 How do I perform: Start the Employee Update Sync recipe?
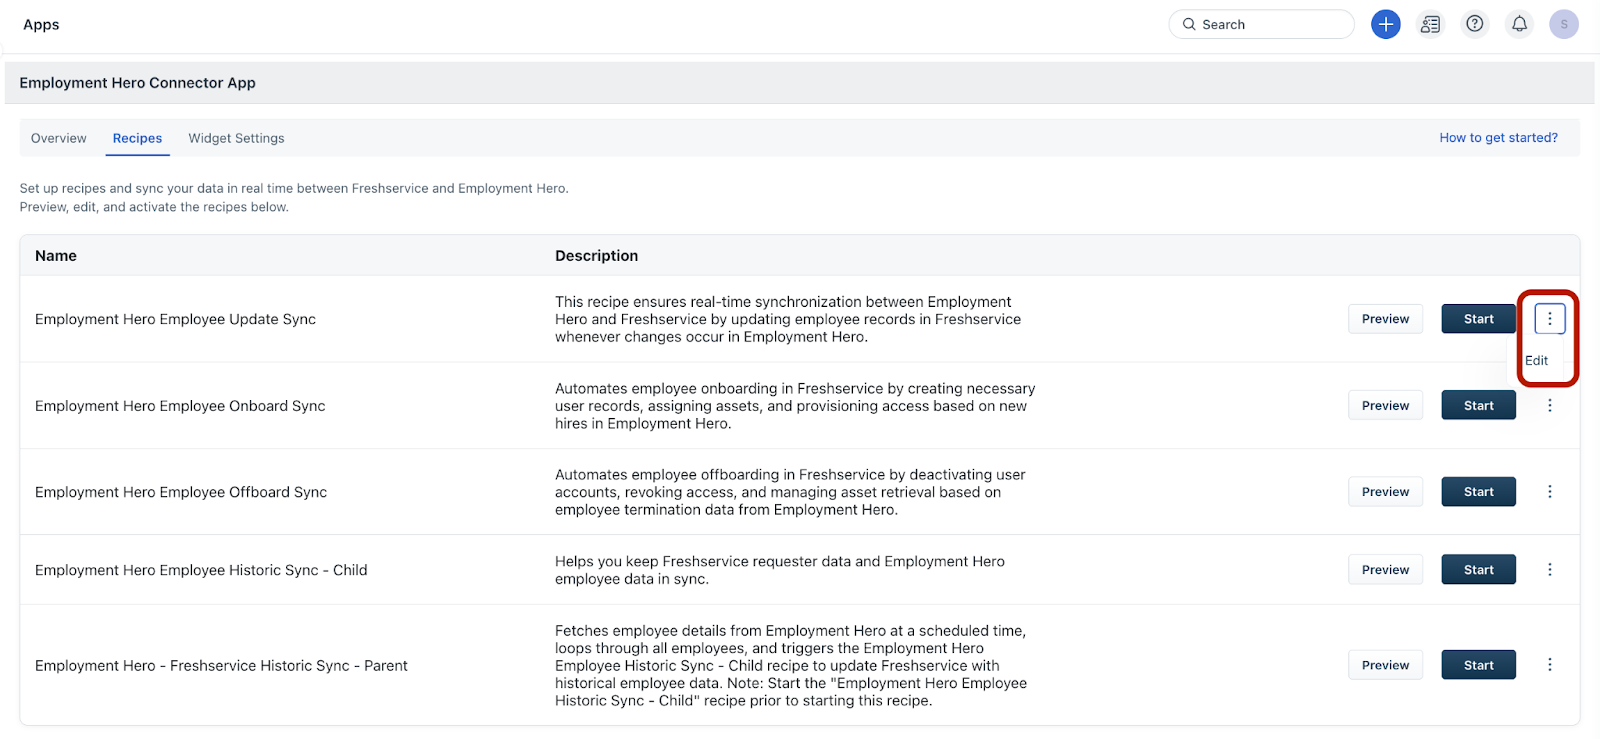1478,319
